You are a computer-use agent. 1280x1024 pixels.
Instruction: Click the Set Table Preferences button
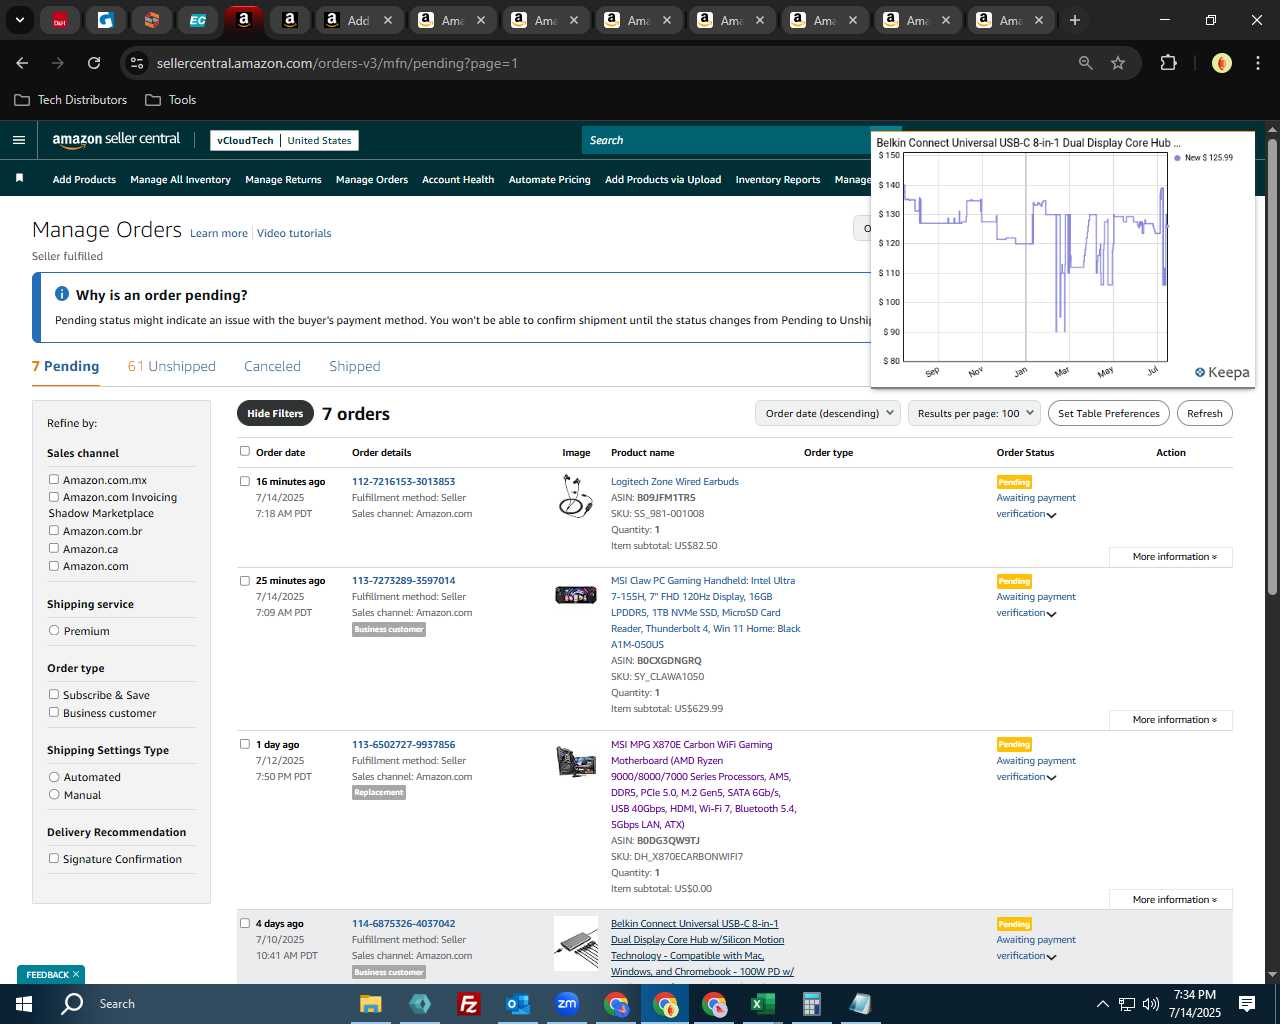(1109, 413)
